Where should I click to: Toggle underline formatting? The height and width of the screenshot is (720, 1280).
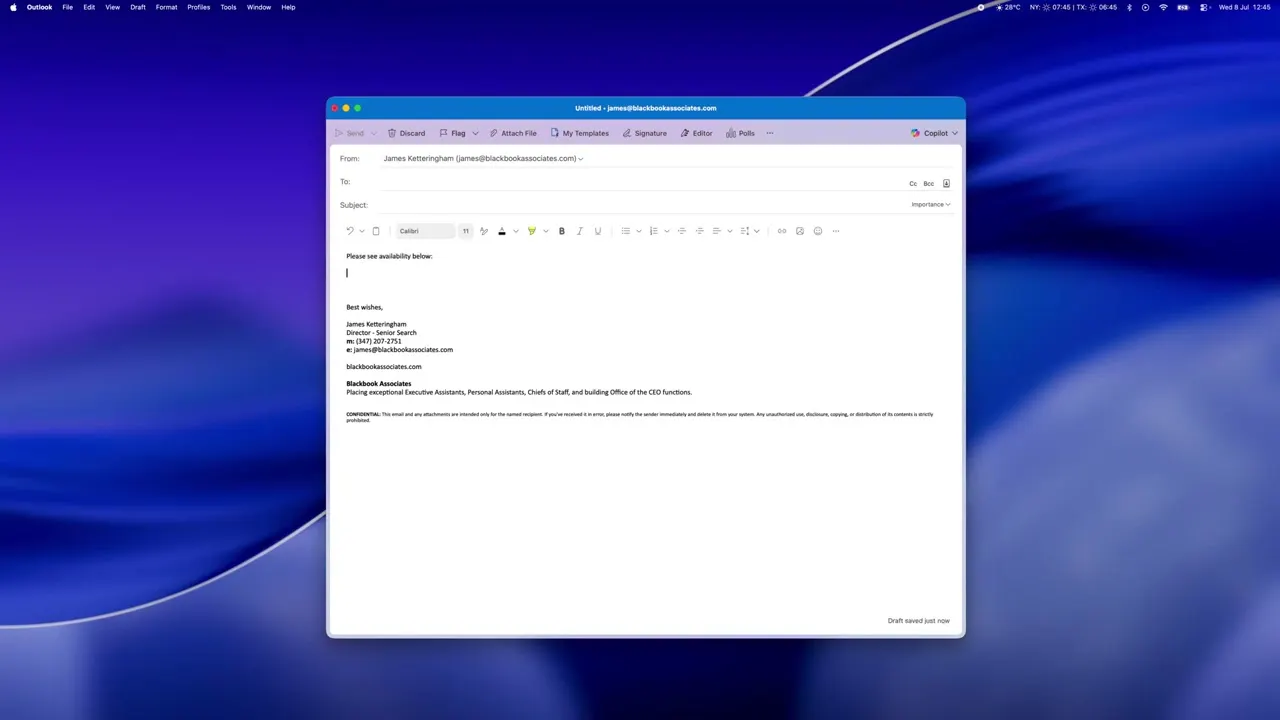click(x=598, y=231)
